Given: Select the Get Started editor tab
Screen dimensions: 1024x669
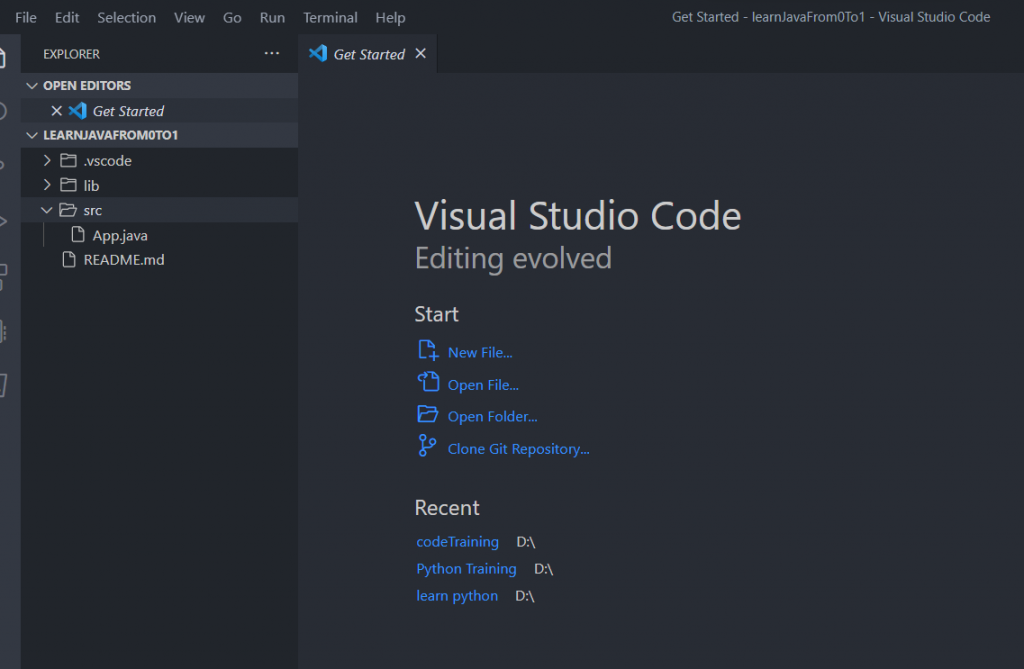Looking at the screenshot, I should (x=367, y=54).
